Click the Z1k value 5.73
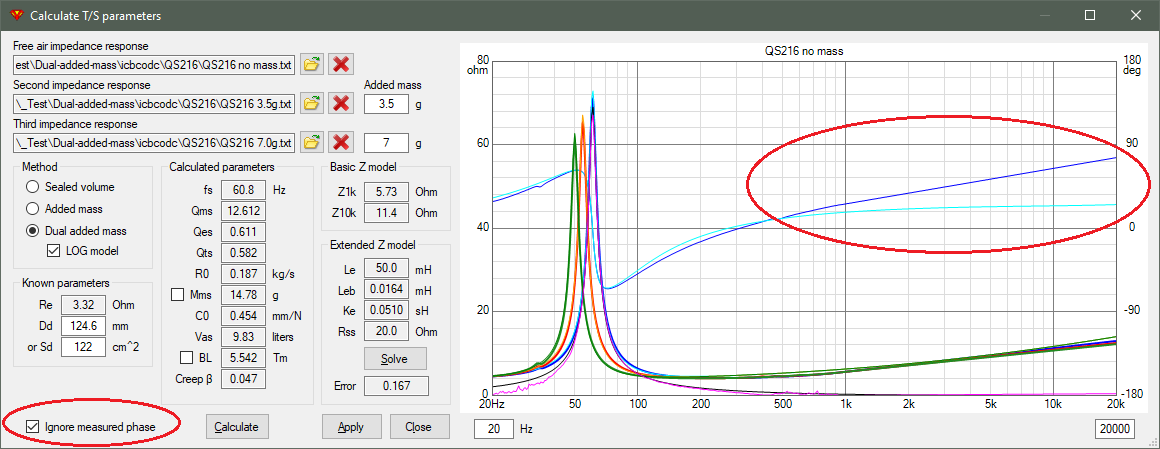This screenshot has width=1160, height=449. pos(388,192)
